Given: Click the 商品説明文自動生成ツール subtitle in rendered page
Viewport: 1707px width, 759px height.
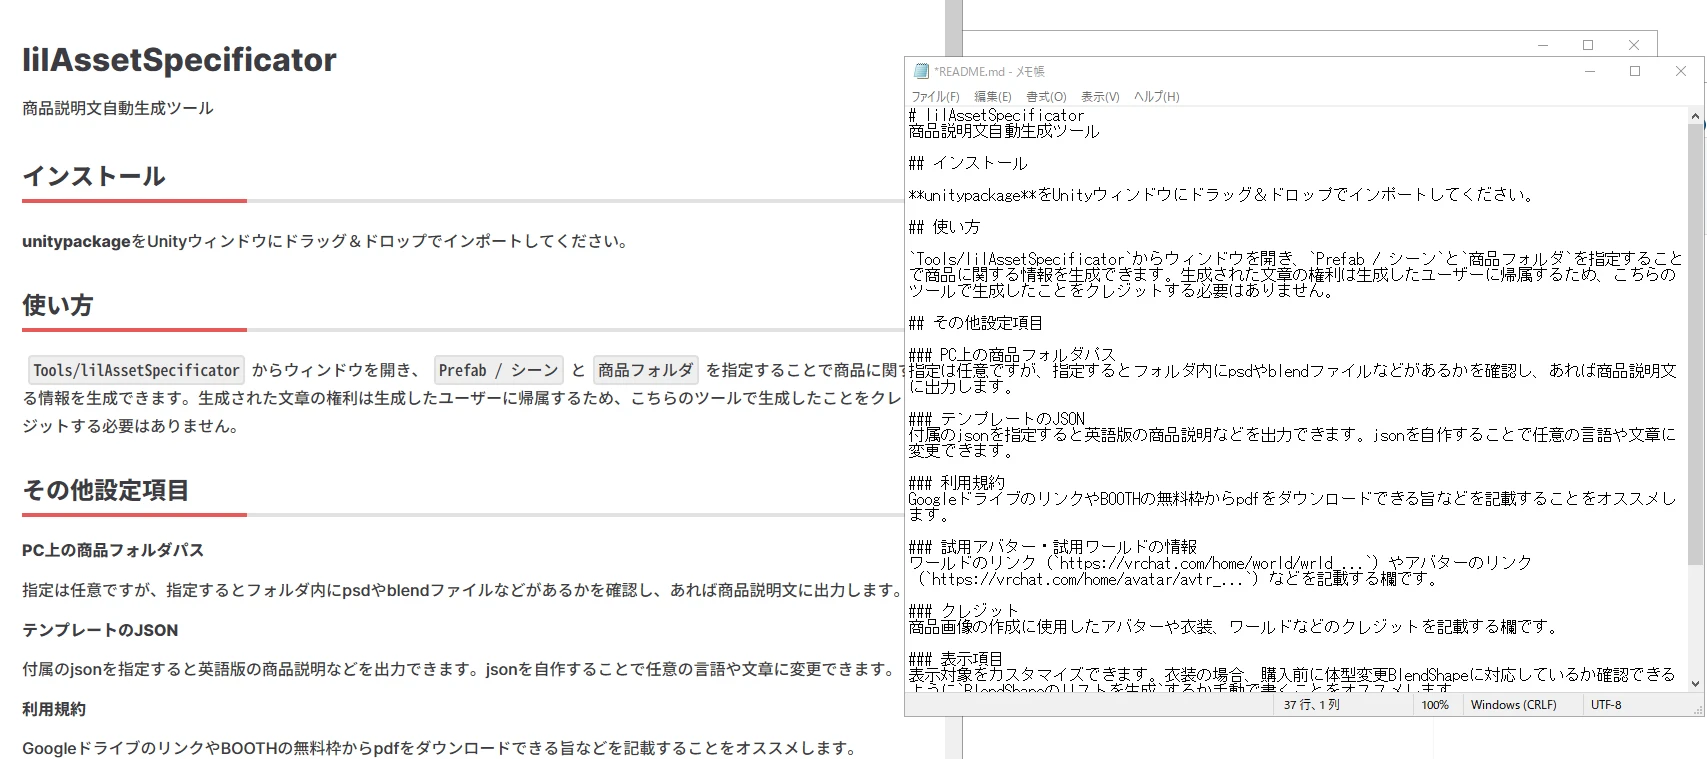Looking at the screenshot, I should (x=118, y=108).
